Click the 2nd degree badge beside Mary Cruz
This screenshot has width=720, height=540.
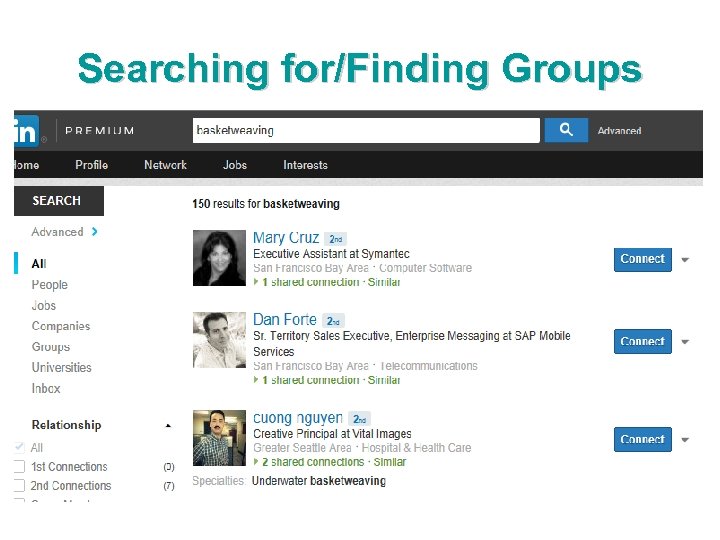point(336,239)
